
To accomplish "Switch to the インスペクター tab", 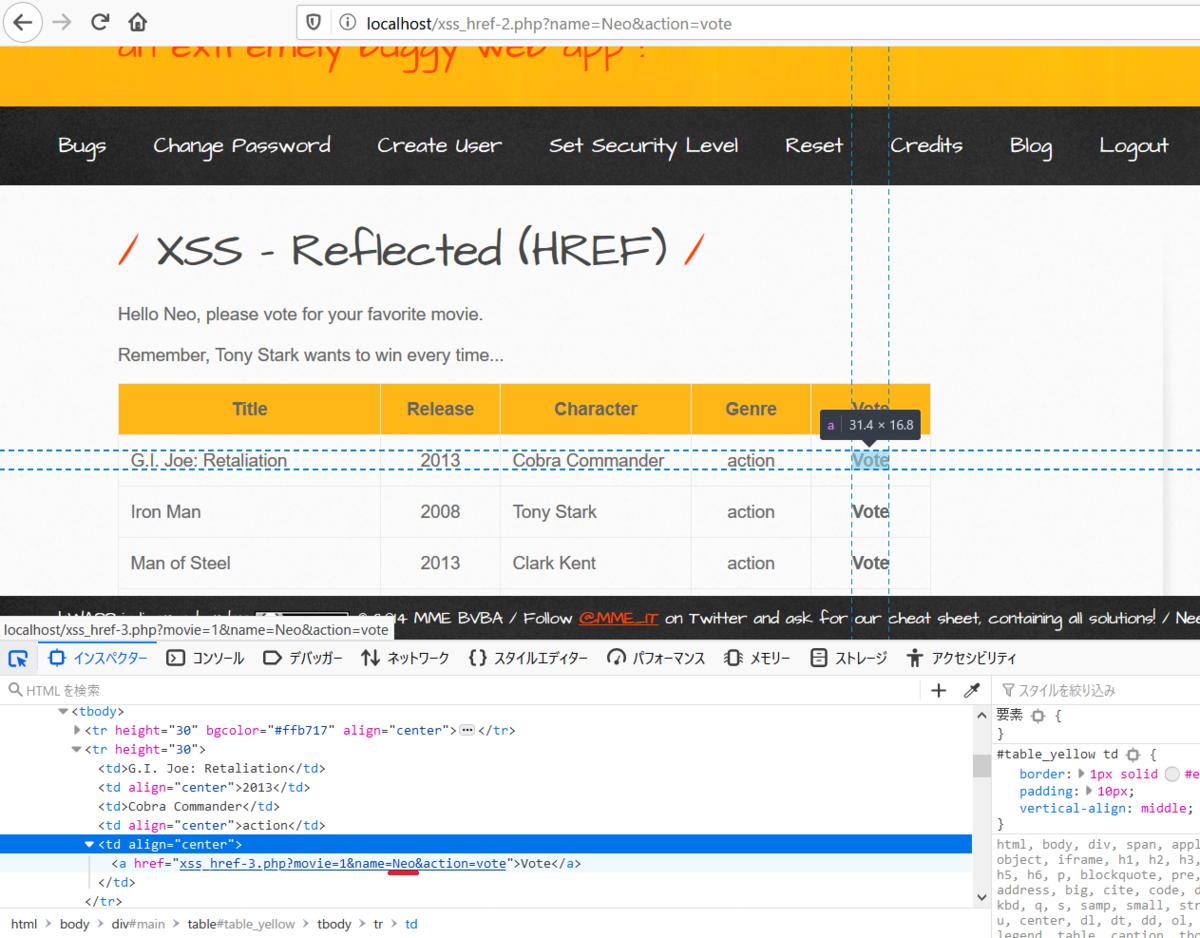I will [98, 658].
